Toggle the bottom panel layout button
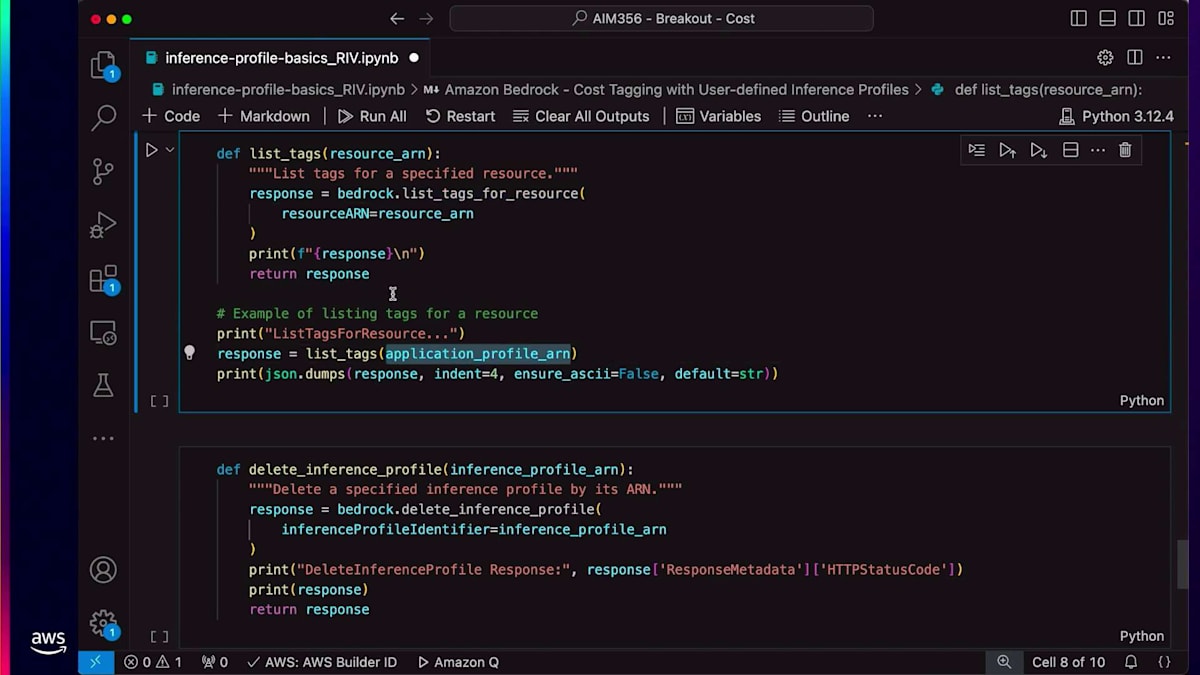Image resolution: width=1200 pixels, height=675 pixels. (1107, 18)
